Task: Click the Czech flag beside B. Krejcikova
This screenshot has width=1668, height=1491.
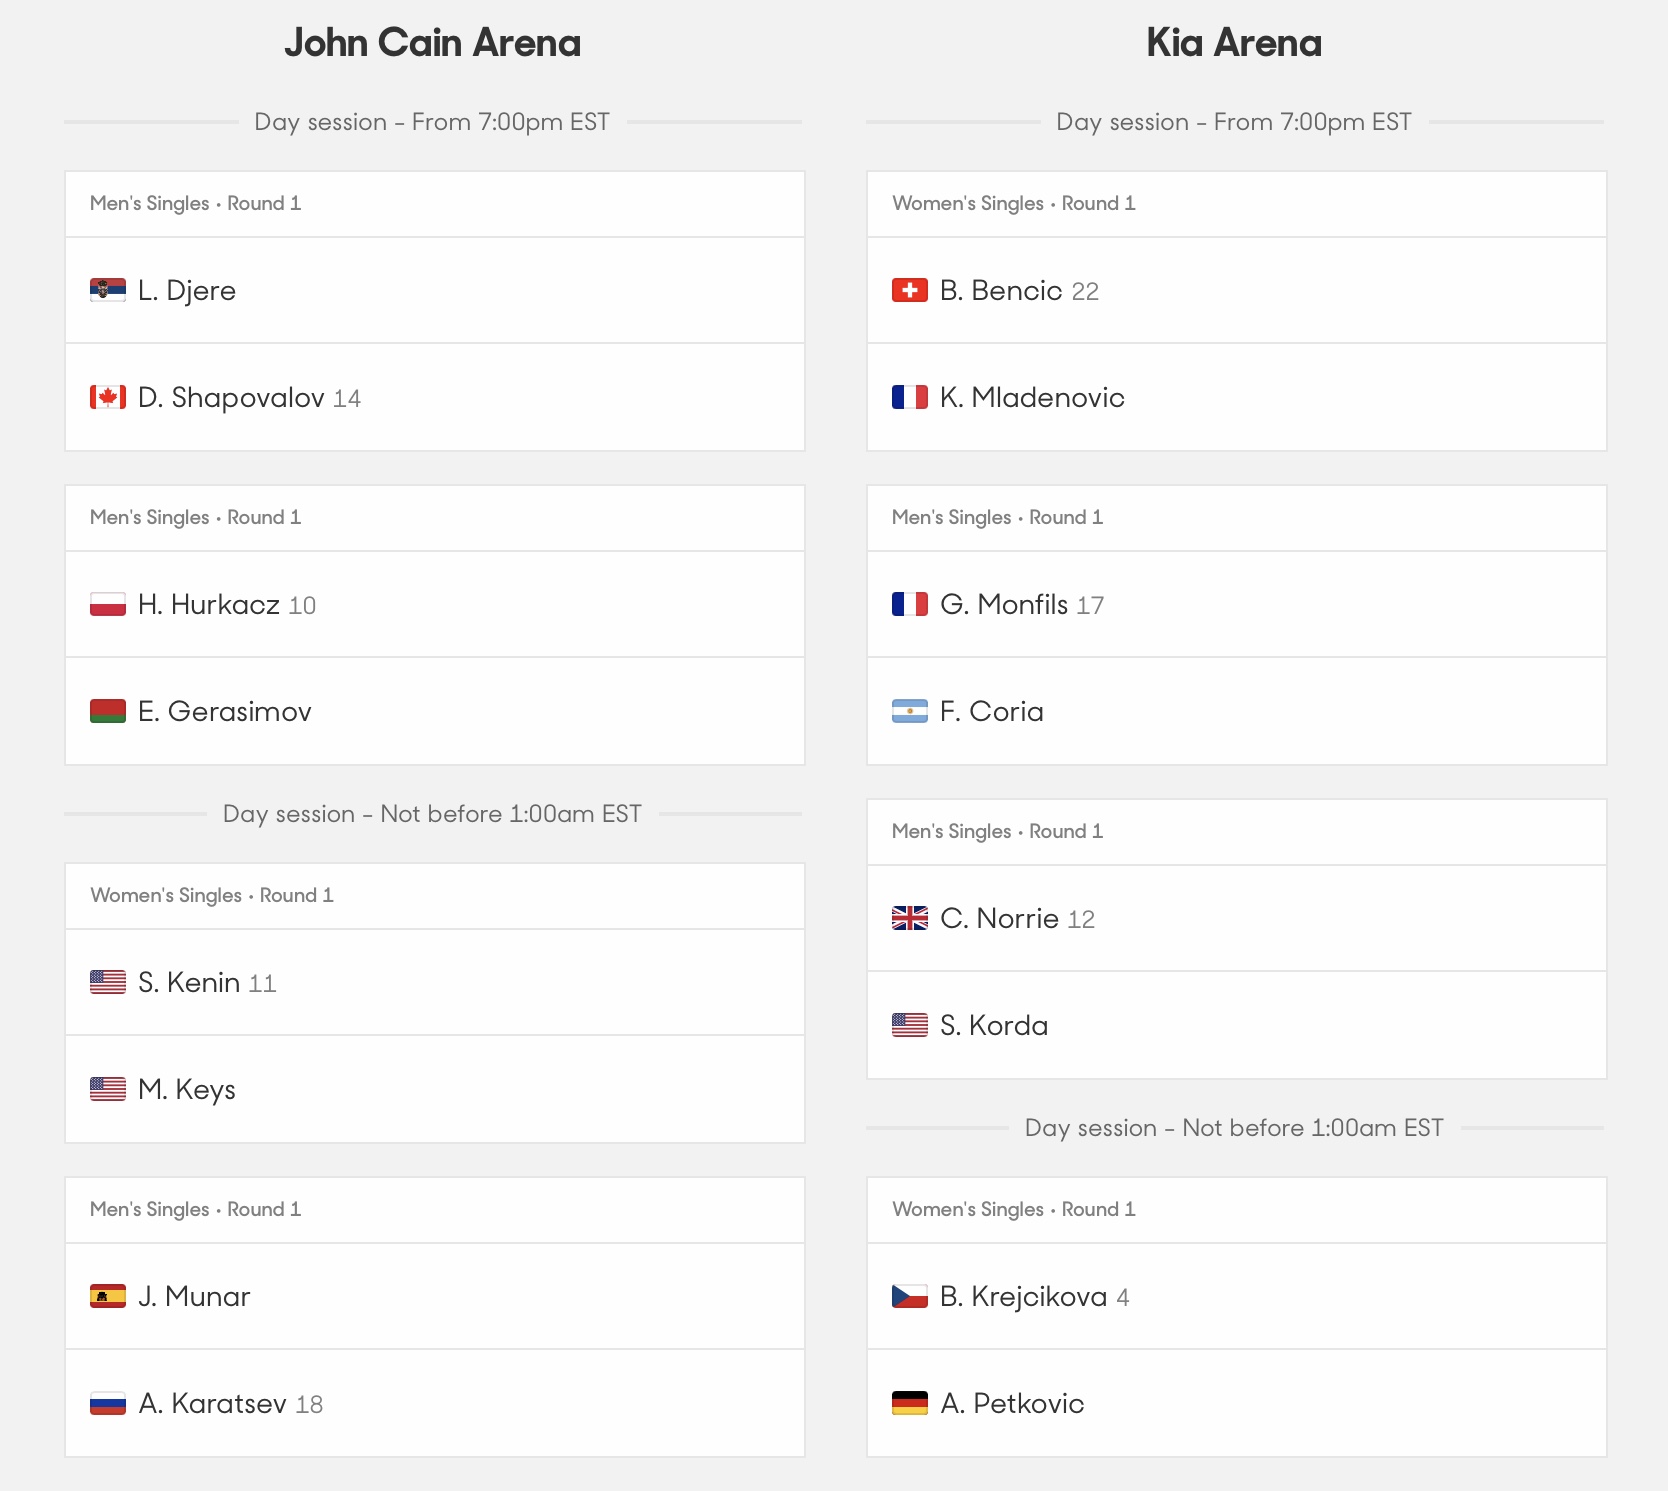Action: pyautogui.click(x=910, y=1296)
